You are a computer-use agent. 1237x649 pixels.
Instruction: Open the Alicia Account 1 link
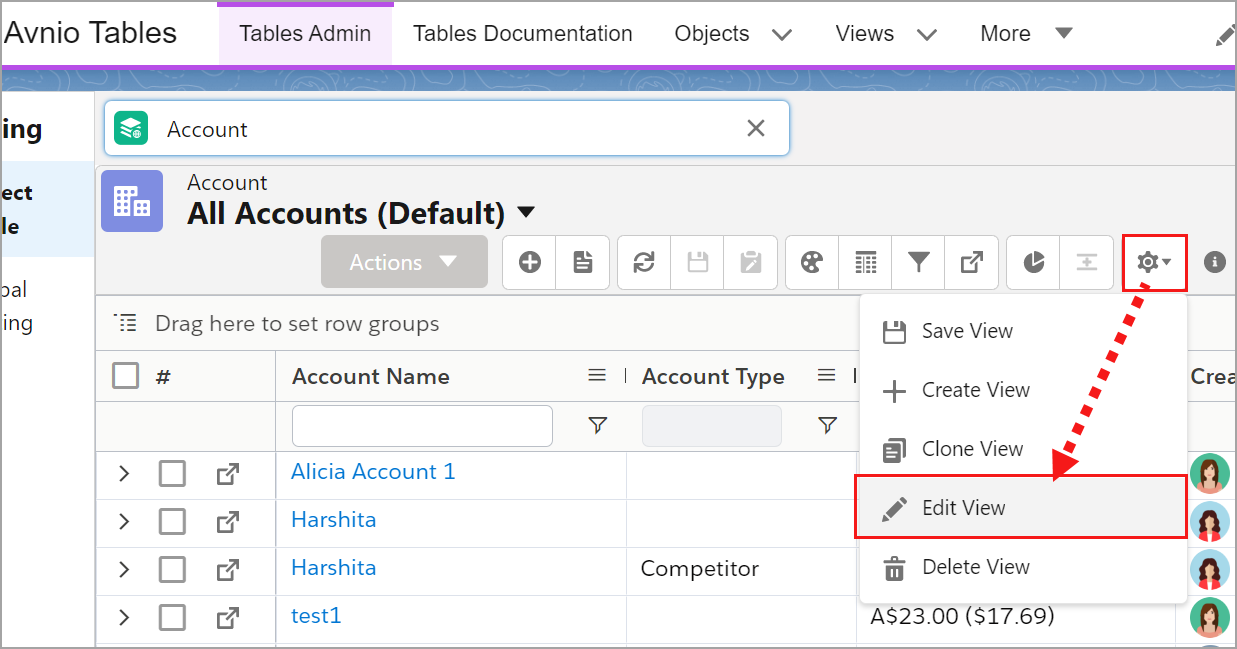coord(373,472)
